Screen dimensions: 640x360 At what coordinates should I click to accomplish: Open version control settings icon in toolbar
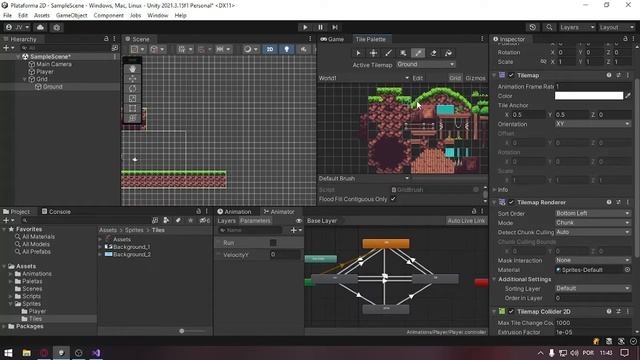[56, 27]
